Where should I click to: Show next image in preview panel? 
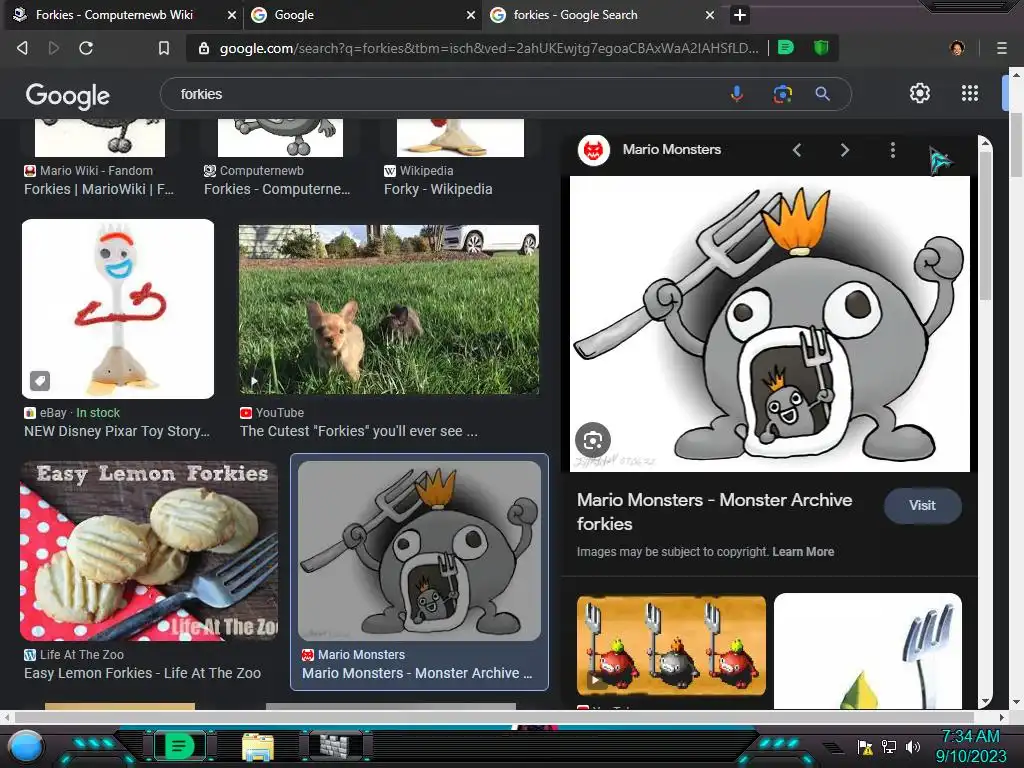[x=844, y=150]
